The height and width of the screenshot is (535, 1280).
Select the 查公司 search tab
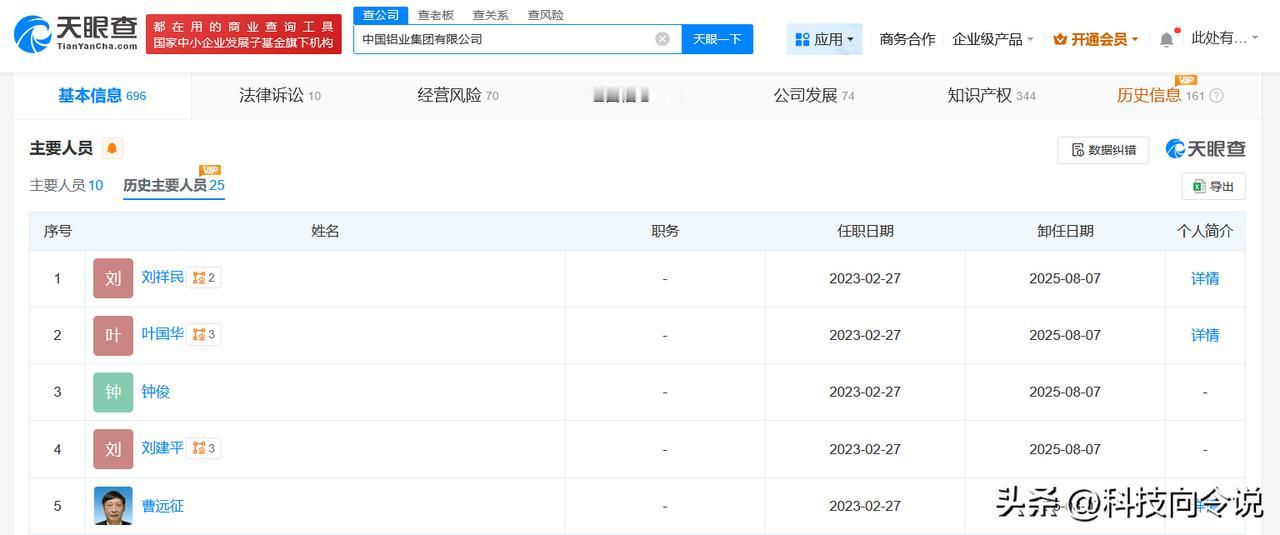[x=380, y=15]
